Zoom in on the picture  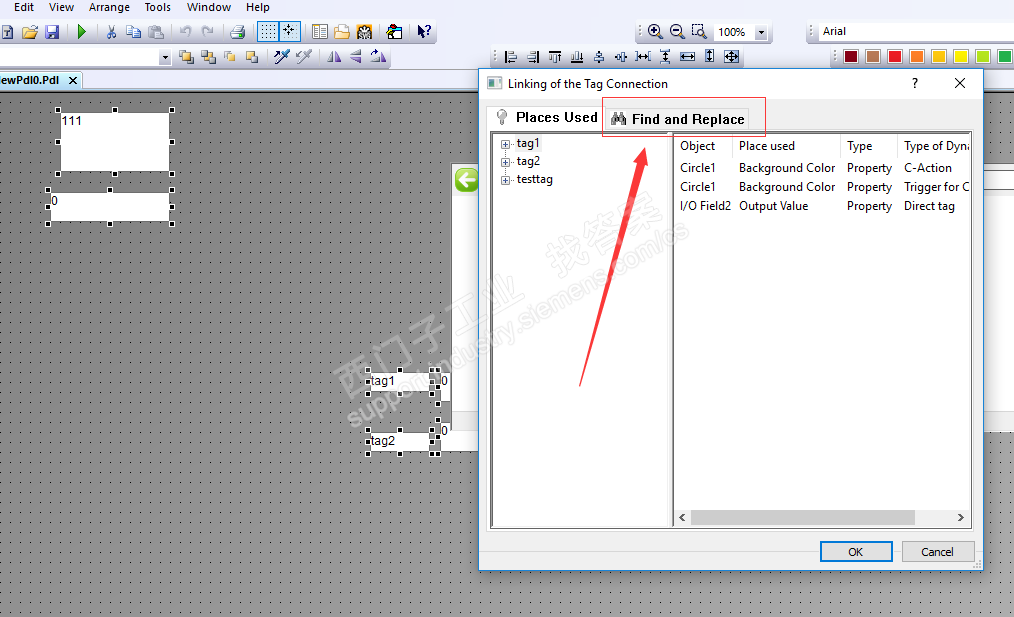pyautogui.click(x=655, y=32)
